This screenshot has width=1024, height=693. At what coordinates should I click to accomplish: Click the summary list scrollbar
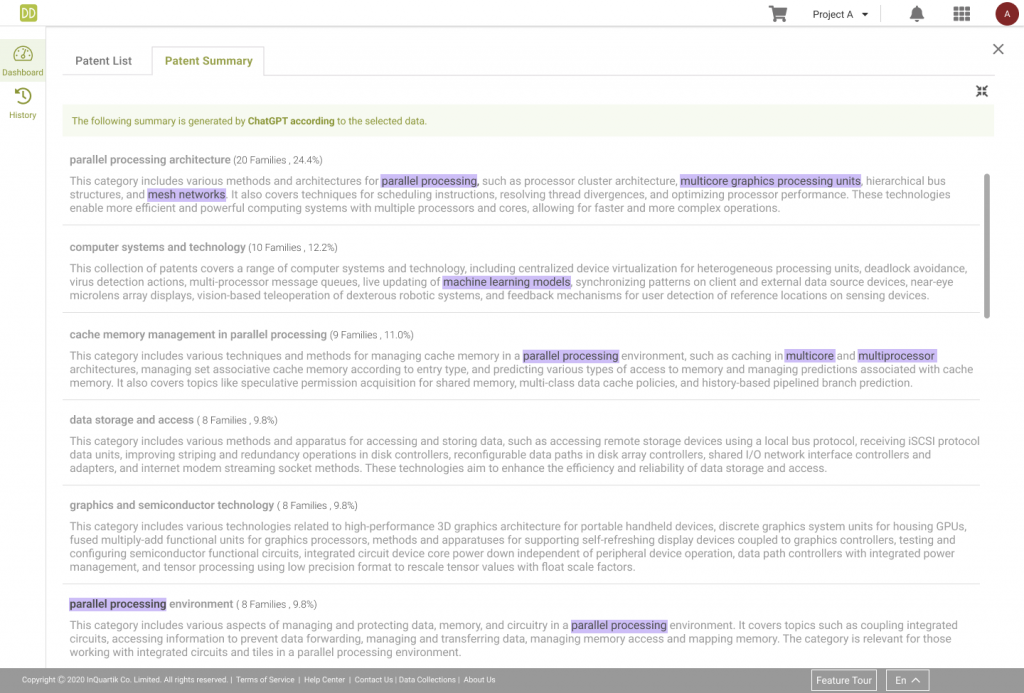pyautogui.click(x=986, y=246)
